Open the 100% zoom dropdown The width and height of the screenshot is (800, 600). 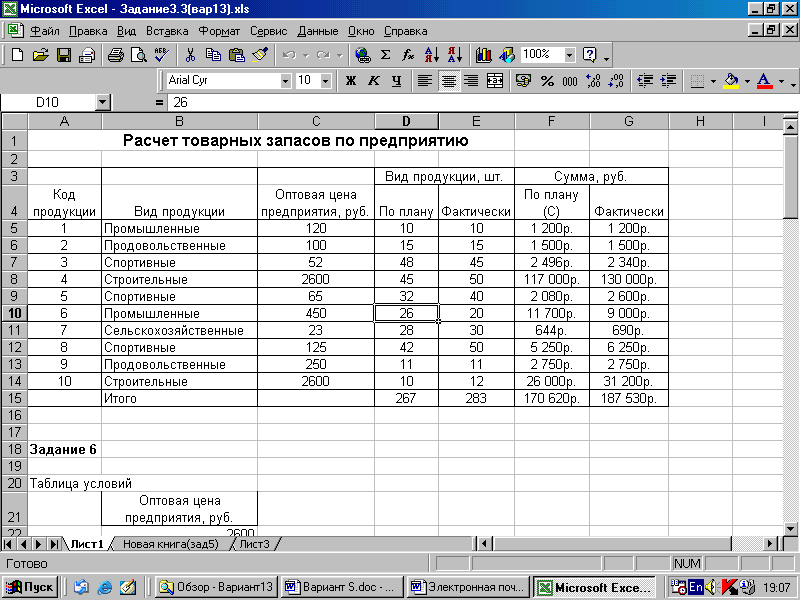569,55
